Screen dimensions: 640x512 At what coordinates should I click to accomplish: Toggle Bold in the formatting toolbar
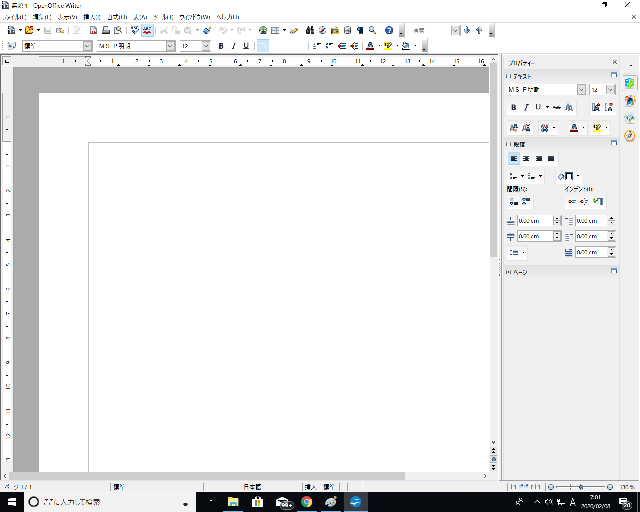220,46
